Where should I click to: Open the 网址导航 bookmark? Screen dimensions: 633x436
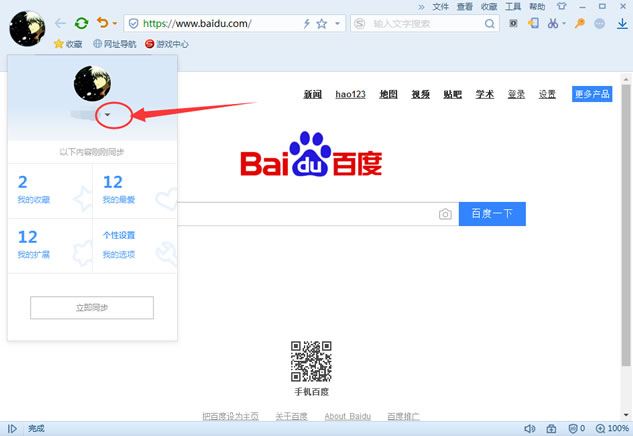[x=115, y=44]
